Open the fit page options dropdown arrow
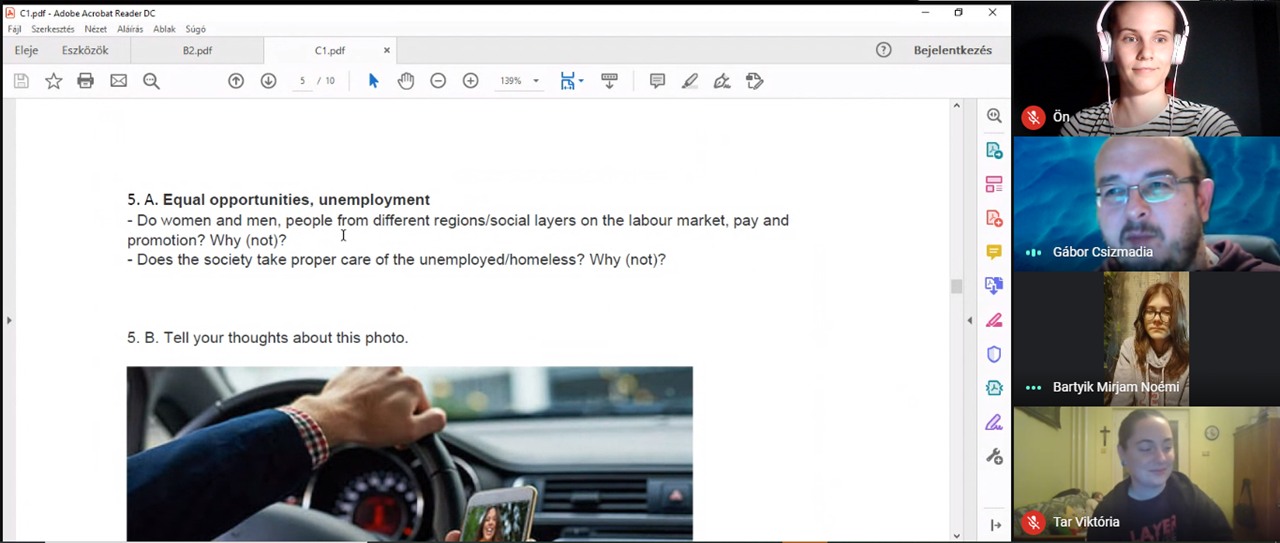Viewport: 1280px width, 543px height. (x=581, y=81)
